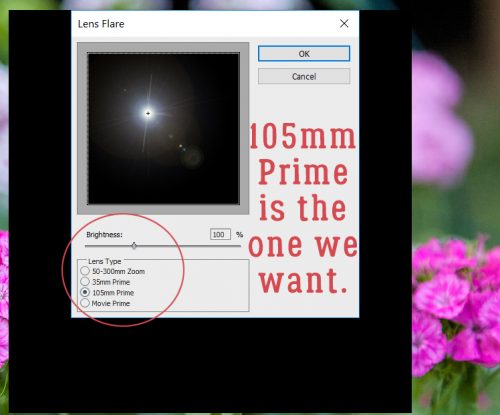Click the percent sign beside brightness field
The image size is (500, 415).
coord(239,235)
